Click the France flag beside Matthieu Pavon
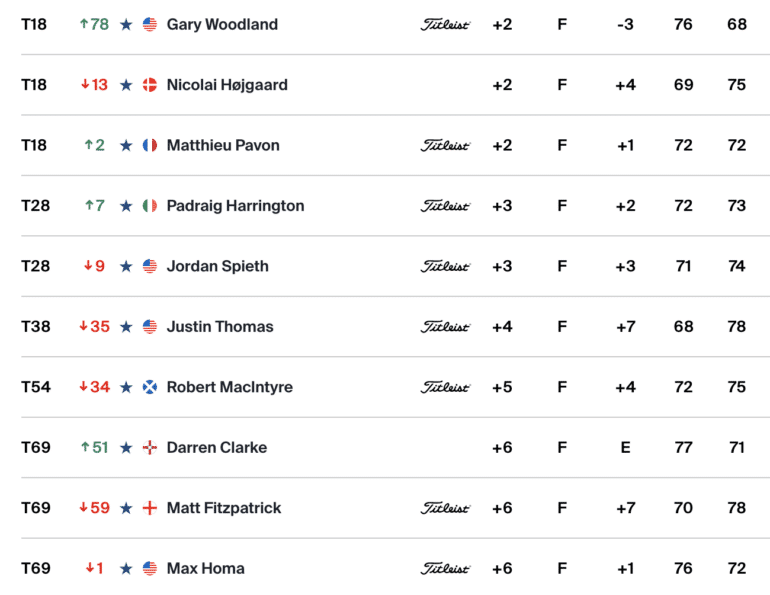The height and width of the screenshot is (595, 770). 150,145
